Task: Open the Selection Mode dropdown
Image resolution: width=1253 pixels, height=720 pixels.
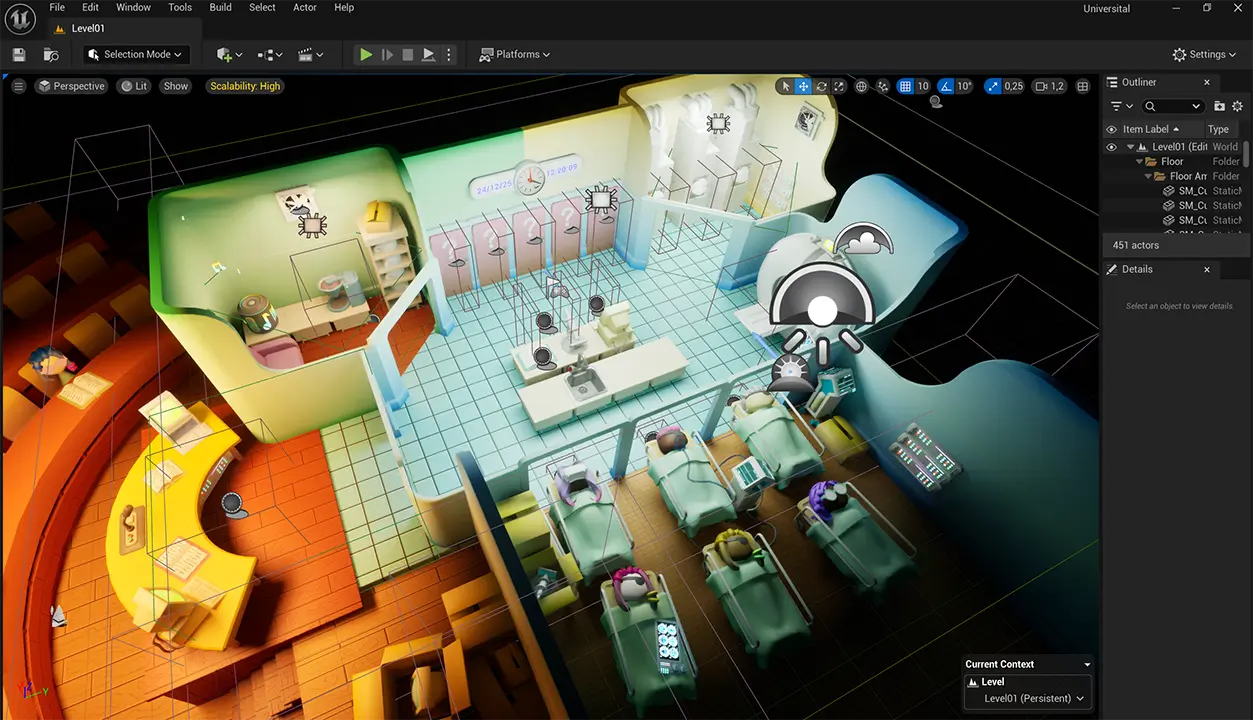Action: point(136,55)
